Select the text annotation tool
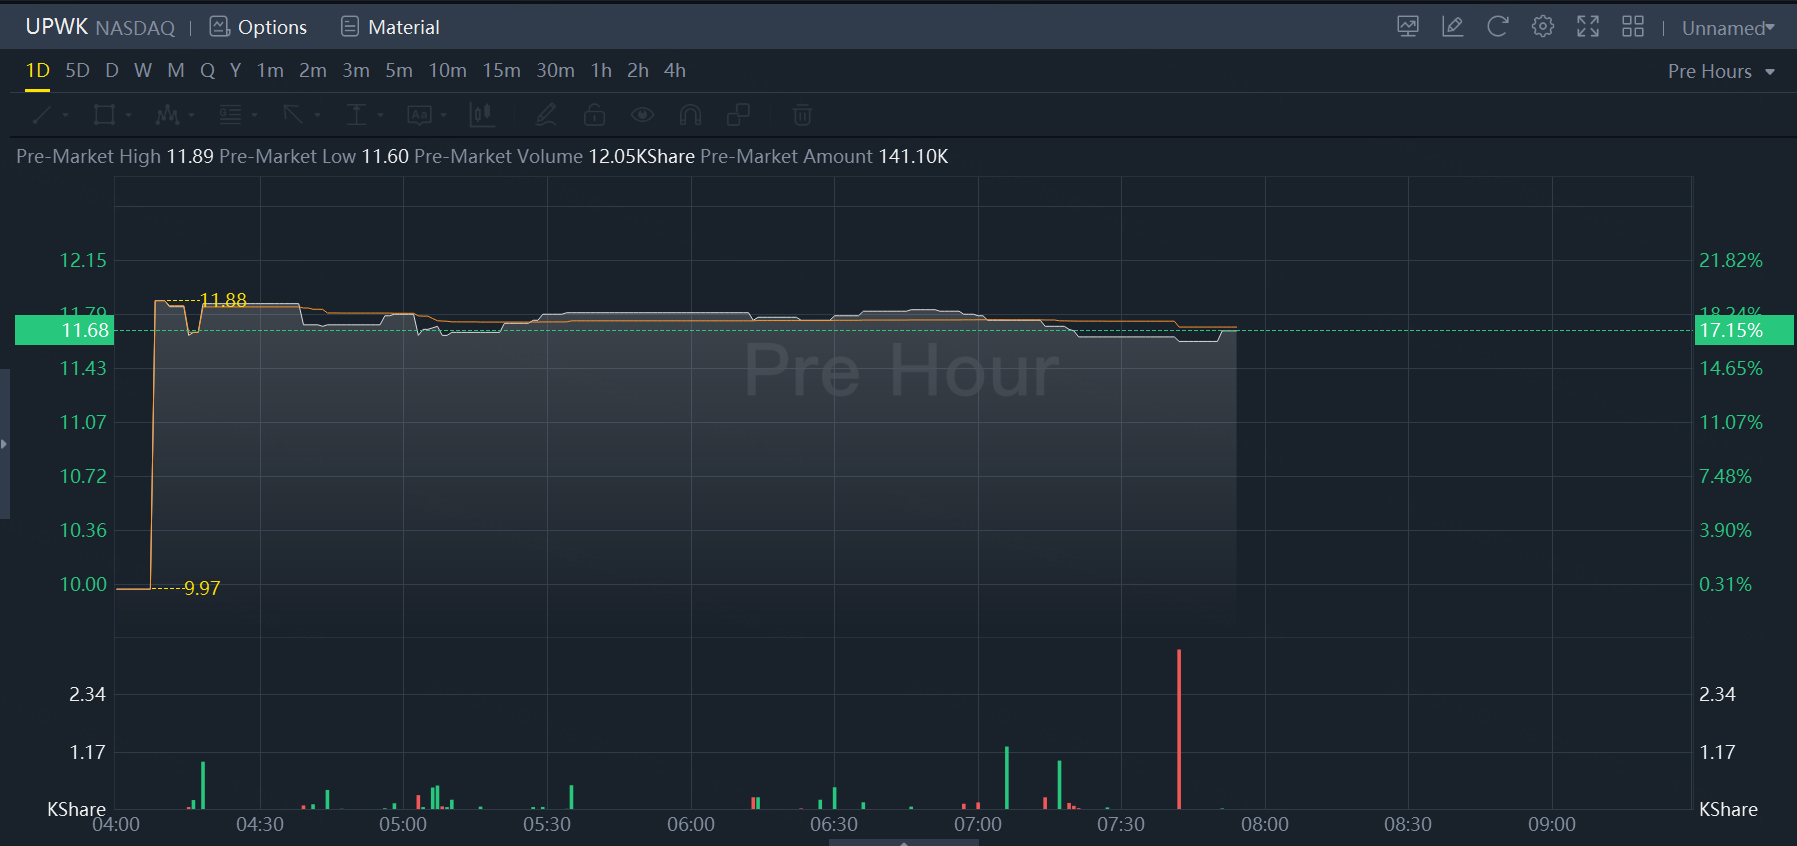Screen dimensions: 1797x846 tap(419, 115)
